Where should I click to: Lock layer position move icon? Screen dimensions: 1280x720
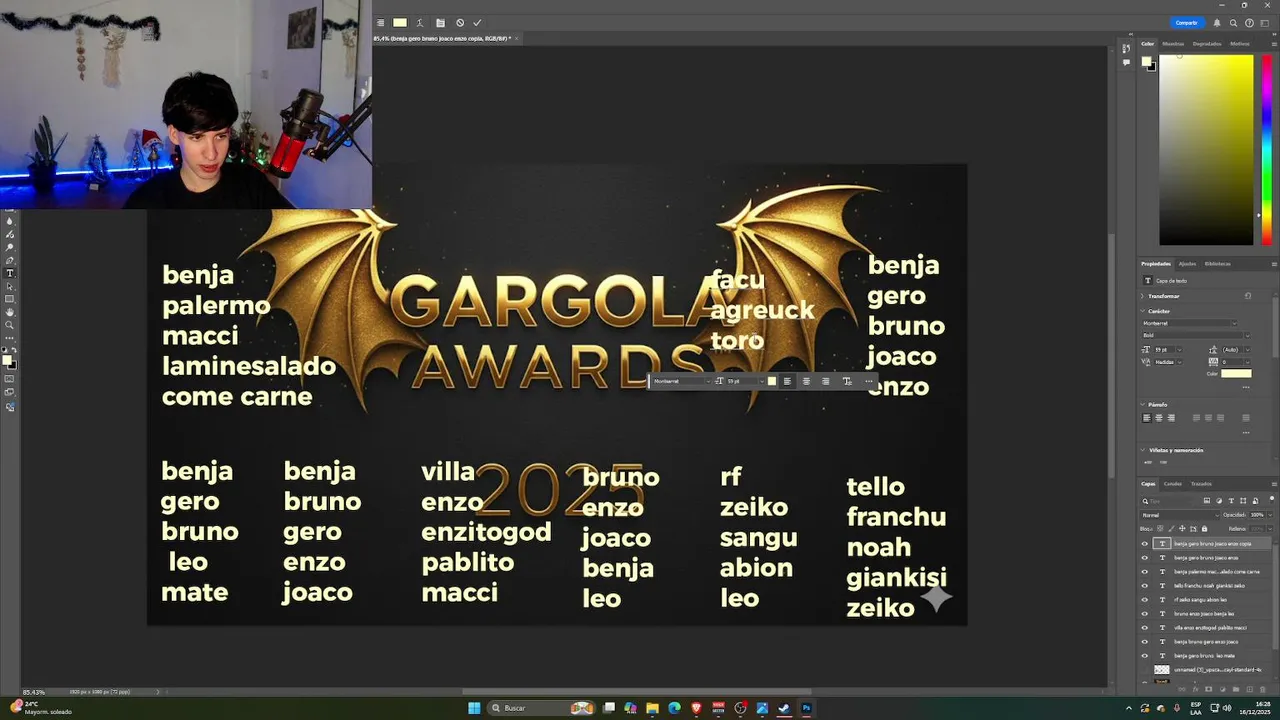[x=1182, y=528]
